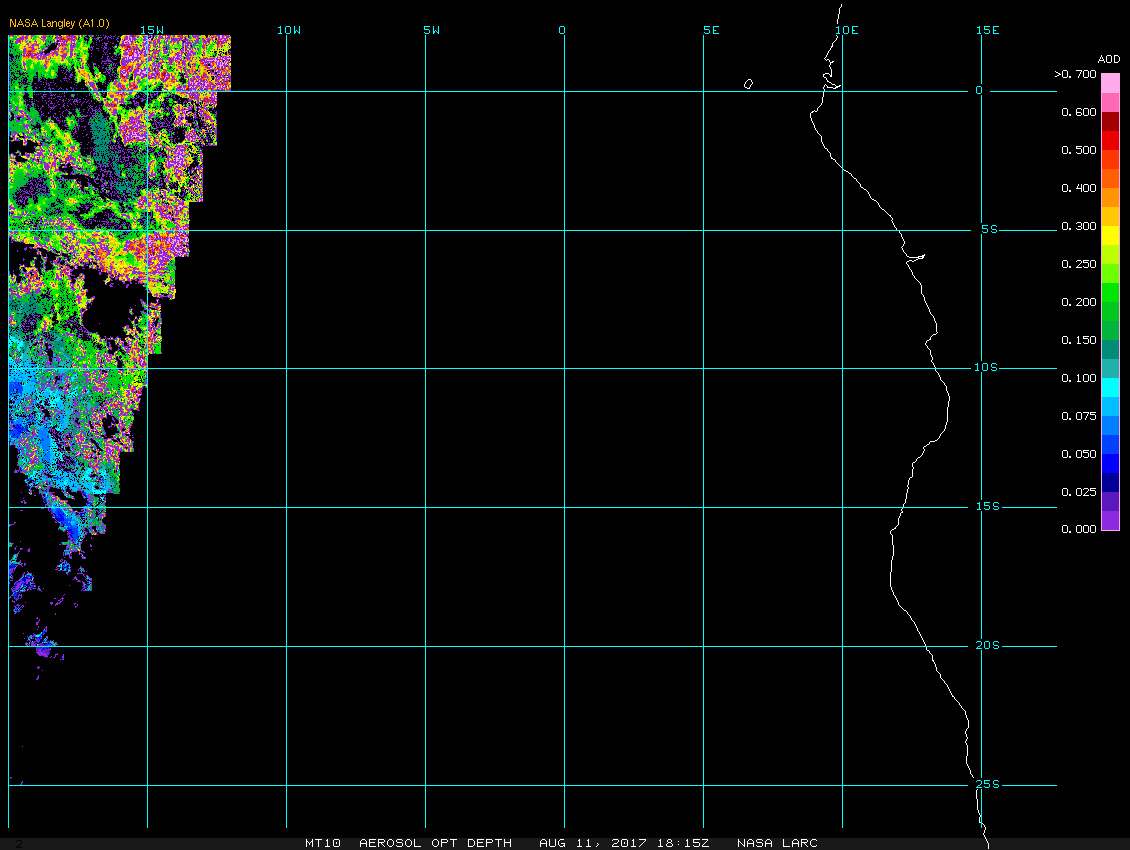The image size is (1130, 850).
Task: Click the AEROSOL OPT DEPTH caption
Action: coord(435,843)
